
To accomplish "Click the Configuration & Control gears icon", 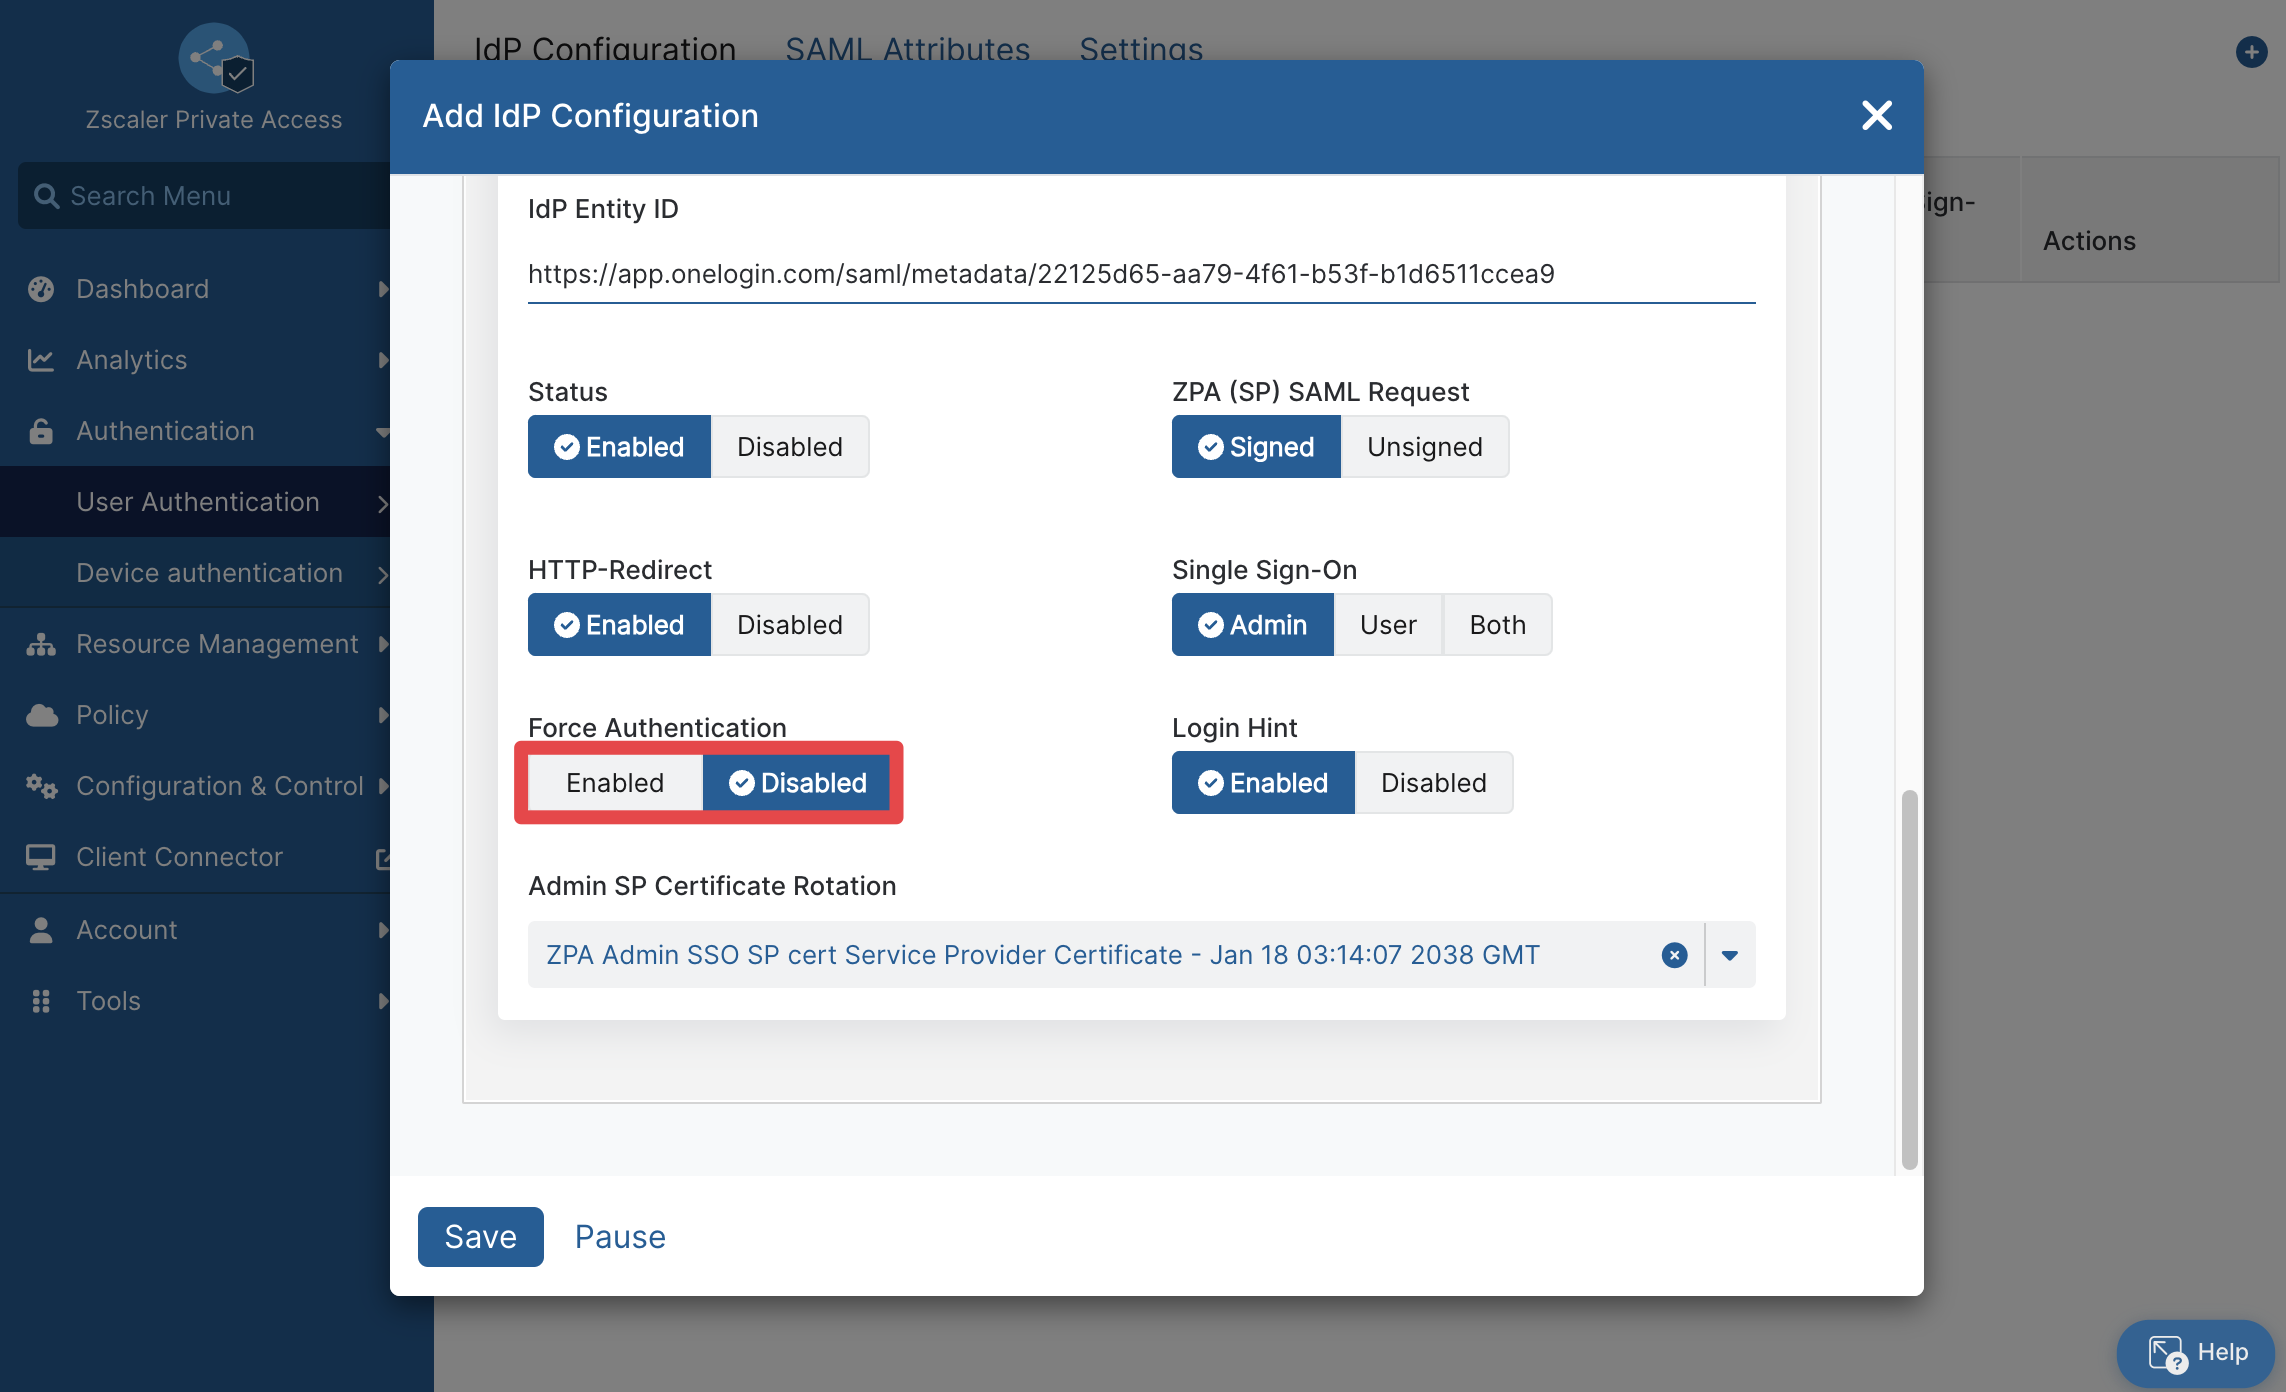I will (x=41, y=786).
